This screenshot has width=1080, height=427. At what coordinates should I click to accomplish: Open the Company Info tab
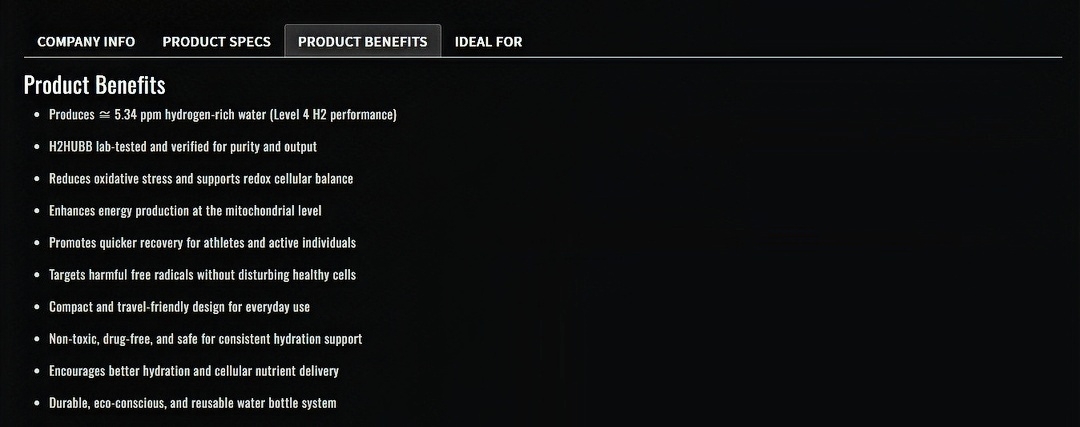pos(86,41)
